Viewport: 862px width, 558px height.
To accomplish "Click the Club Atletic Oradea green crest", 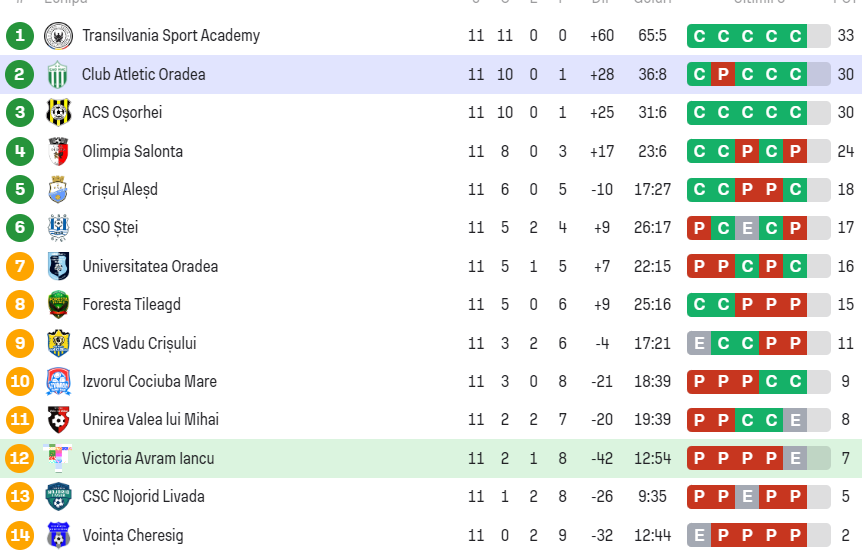I will click(x=59, y=75).
